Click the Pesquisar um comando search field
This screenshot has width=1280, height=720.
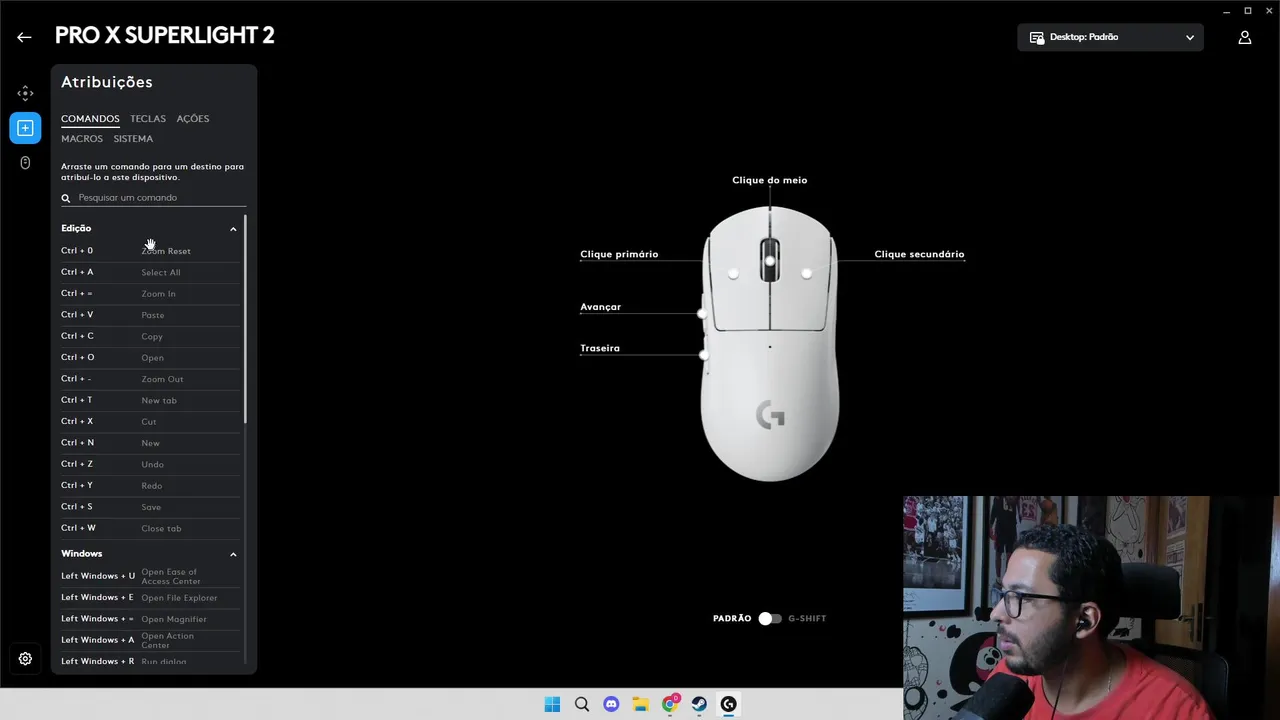point(153,198)
